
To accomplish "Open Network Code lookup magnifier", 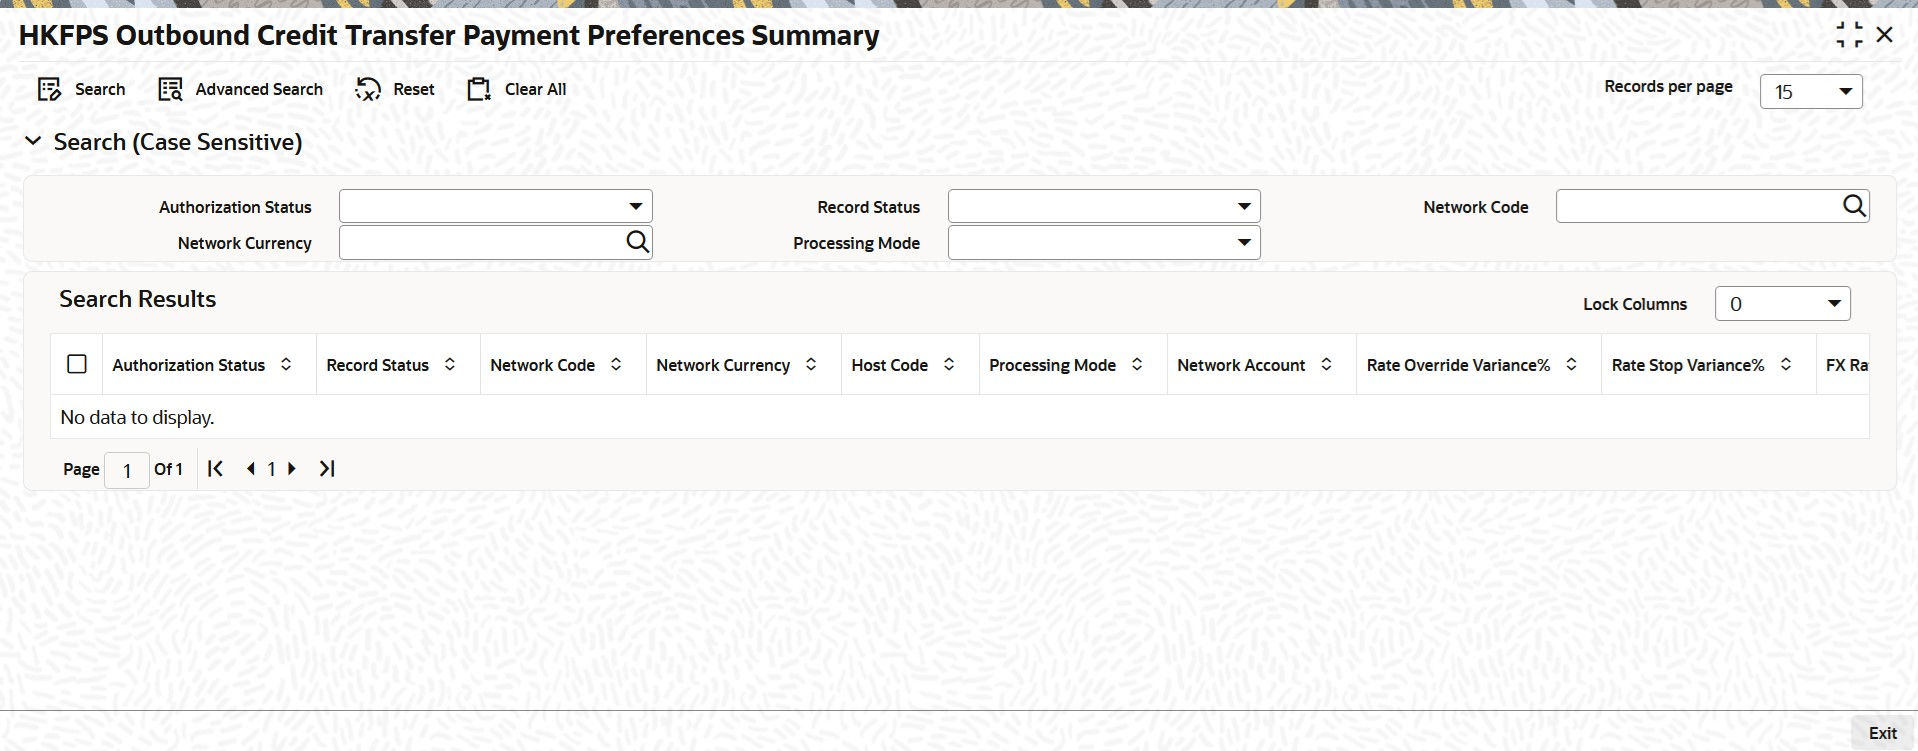I will tap(1853, 206).
